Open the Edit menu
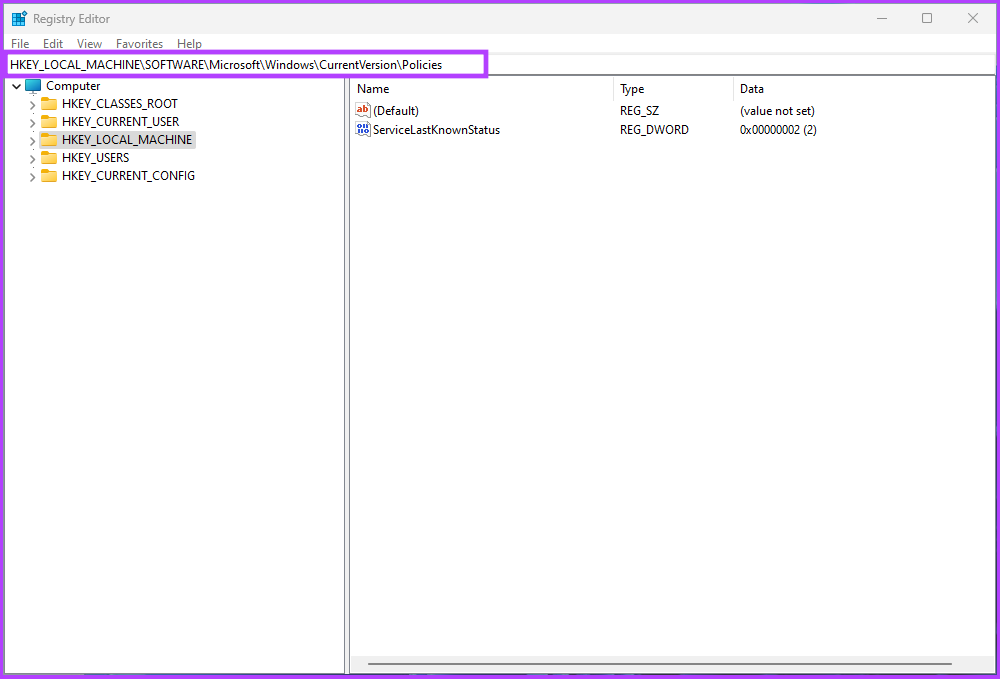 pyautogui.click(x=53, y=43)
